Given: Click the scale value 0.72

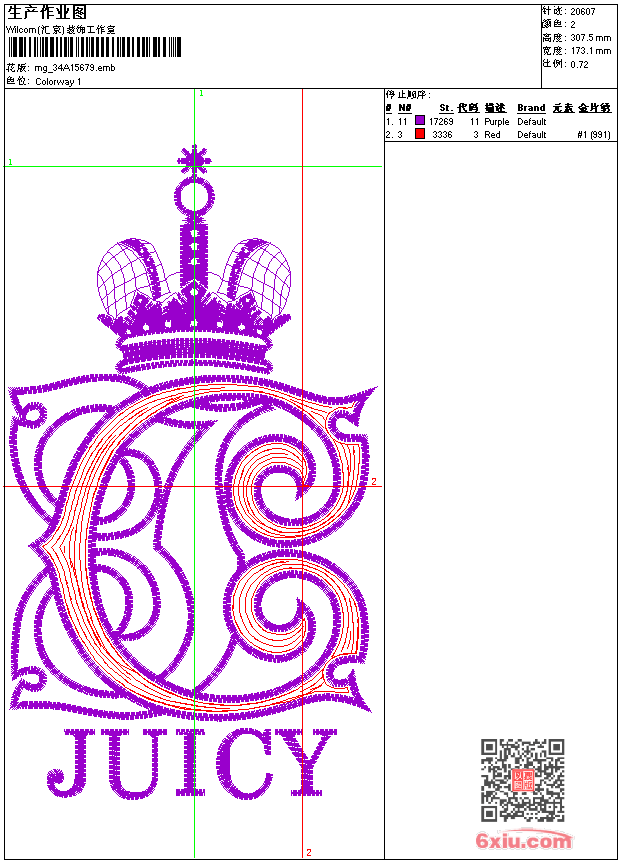Looking at the screenshot, I should [x=579, y=65].
